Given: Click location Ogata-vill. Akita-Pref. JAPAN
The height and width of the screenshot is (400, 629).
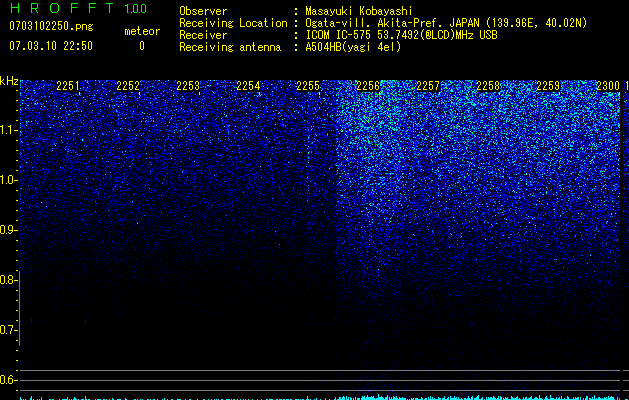Looking at the screenshot, I should [392, 23].
